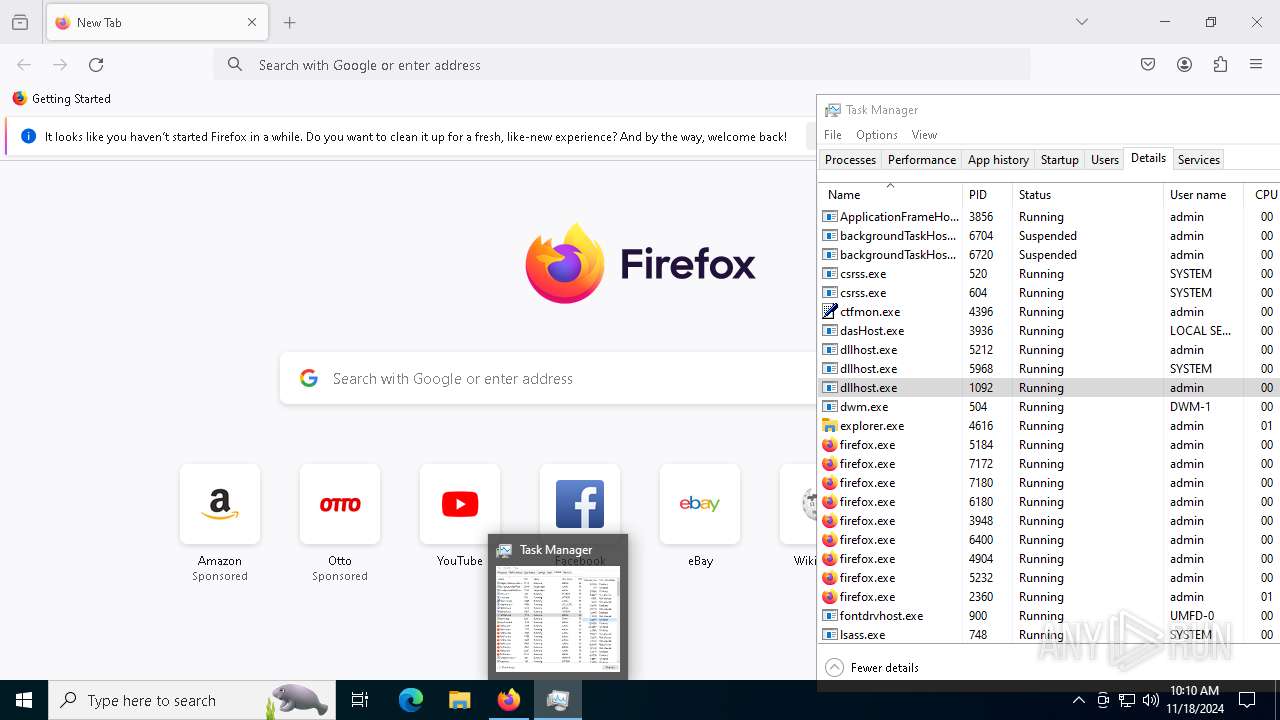Open the List all tabs dropdown
Screen dimensions: 1280x720
[x=1082, y=22]
